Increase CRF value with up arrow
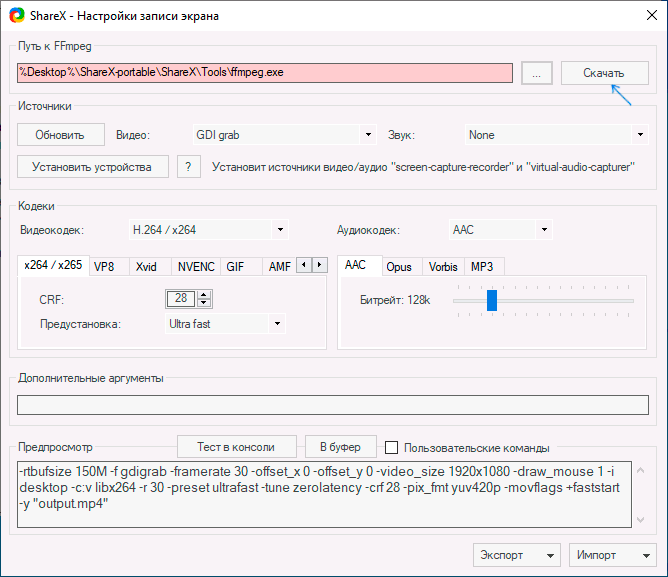 [x=205, y=295]
